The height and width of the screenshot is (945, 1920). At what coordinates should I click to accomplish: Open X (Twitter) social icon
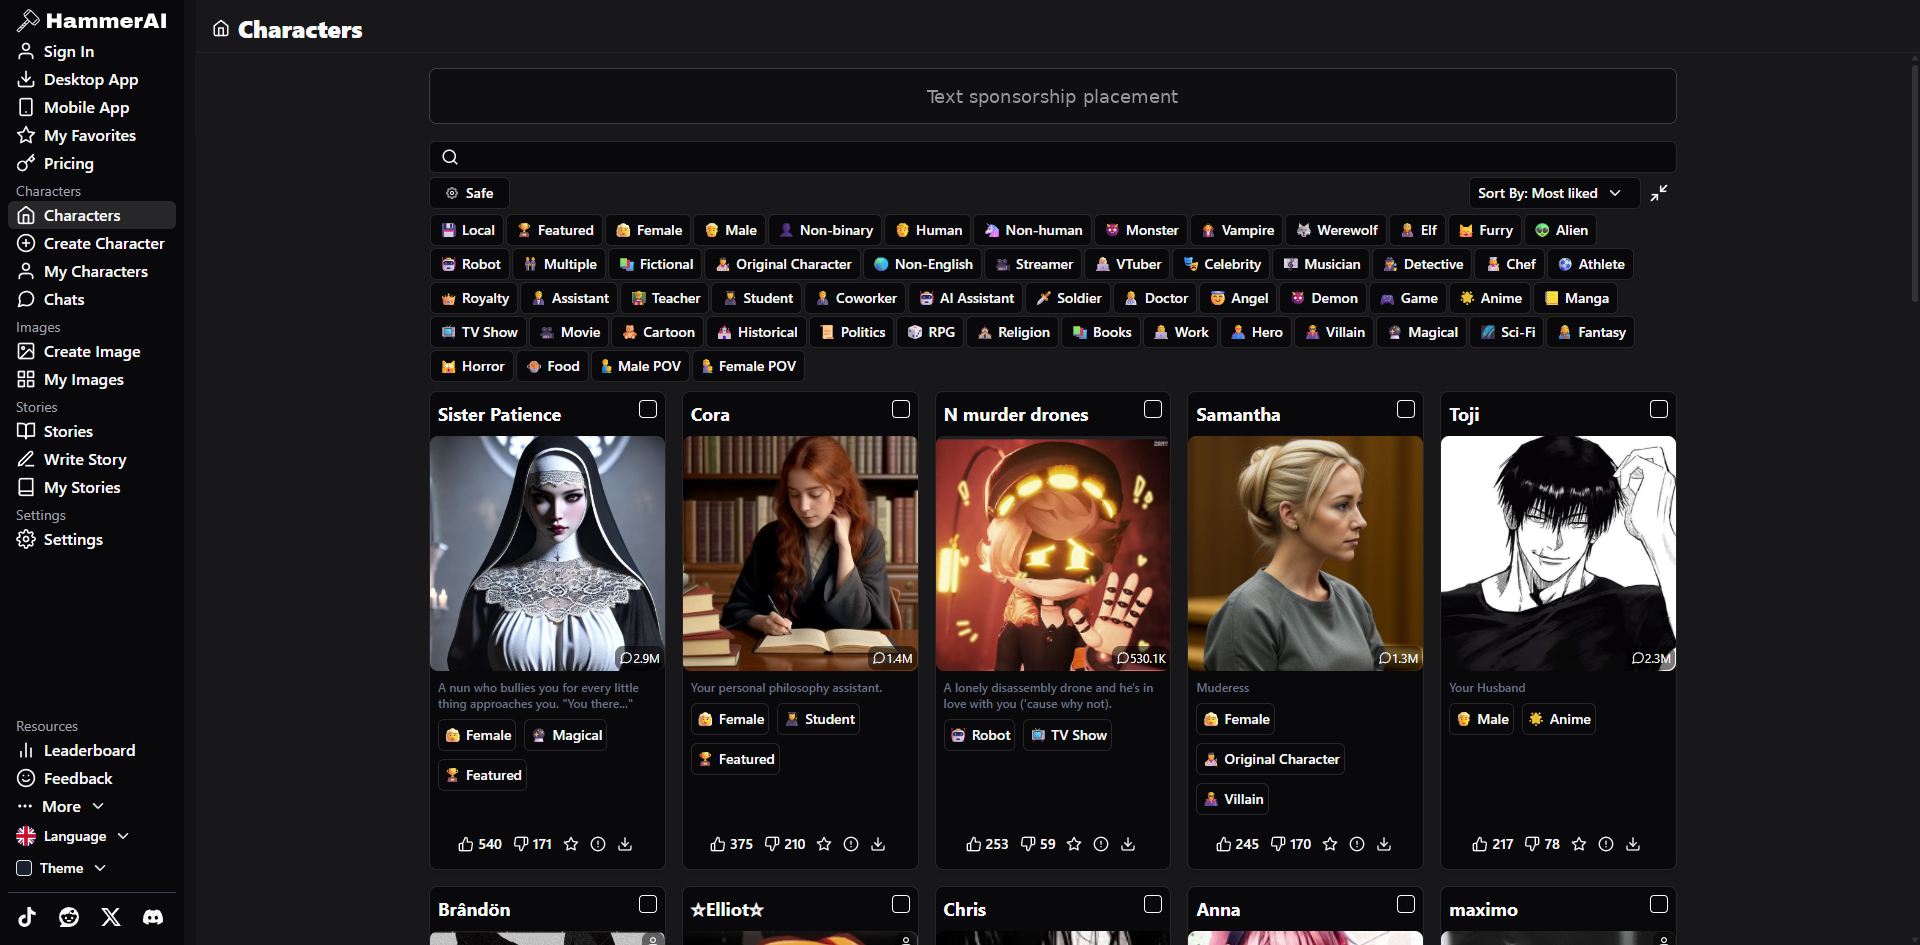(111, 917)
